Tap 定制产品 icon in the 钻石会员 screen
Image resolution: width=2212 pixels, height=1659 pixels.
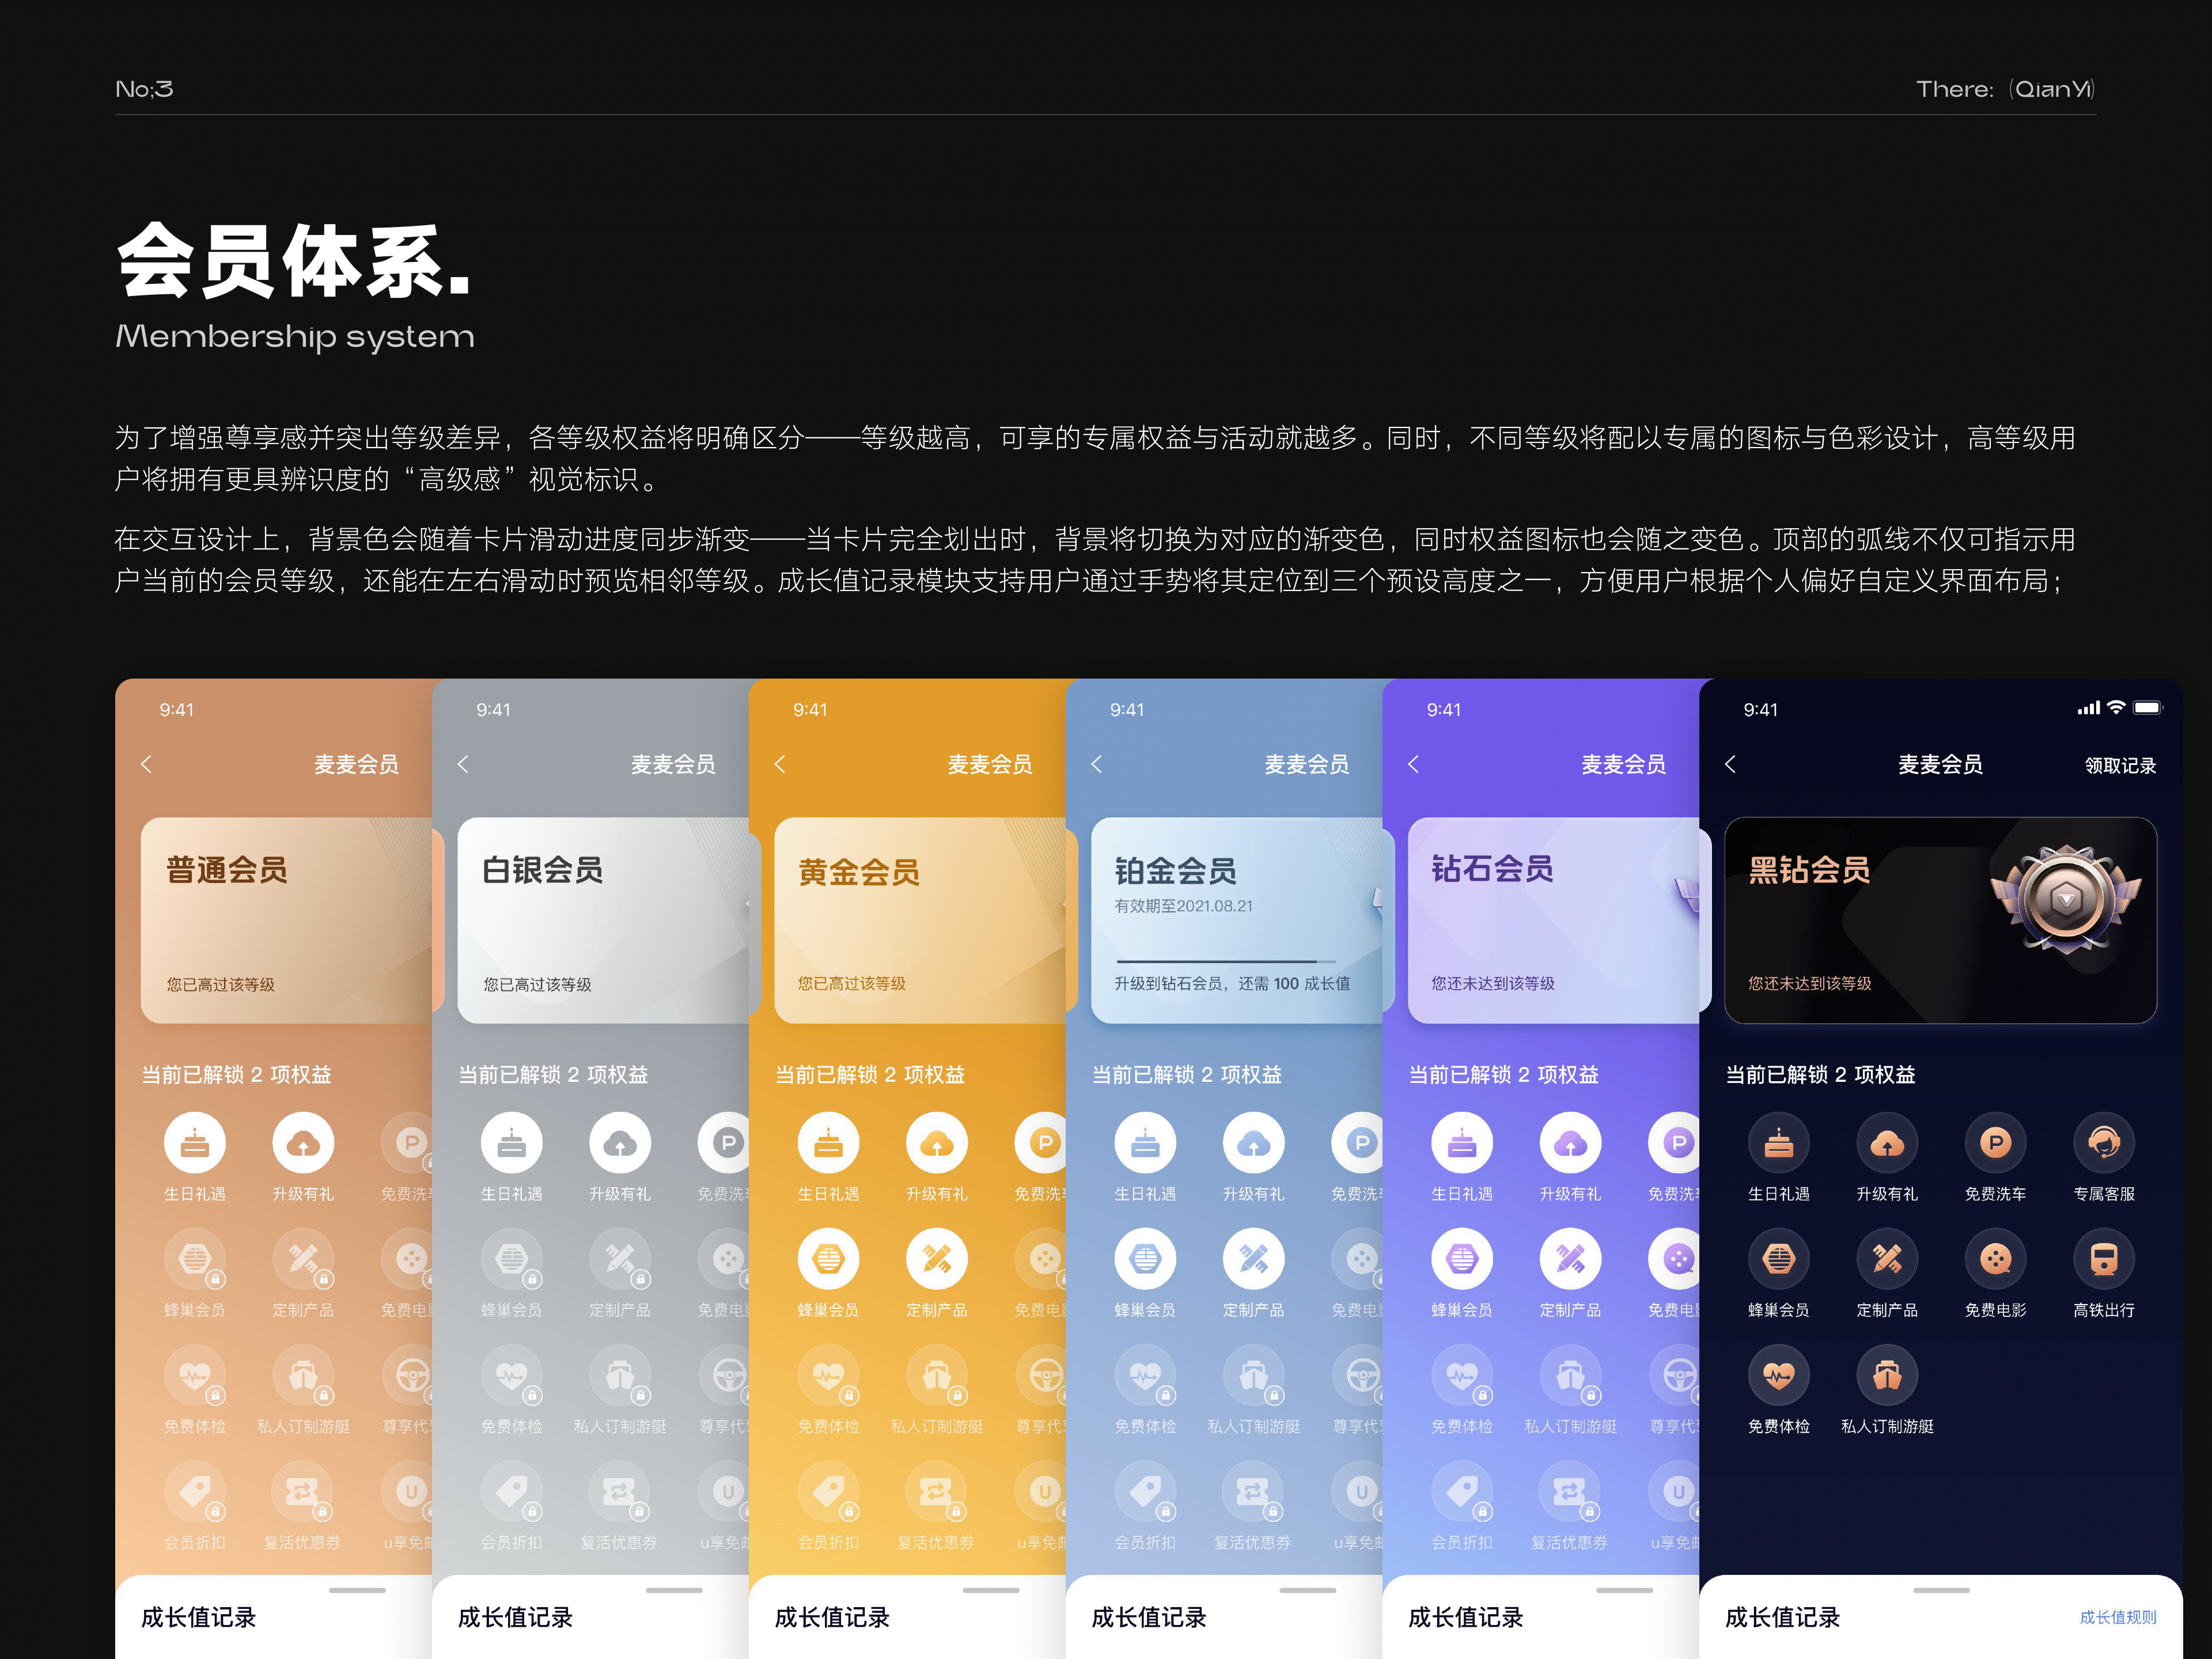pyautogui.click(x=1570, y=1259)
